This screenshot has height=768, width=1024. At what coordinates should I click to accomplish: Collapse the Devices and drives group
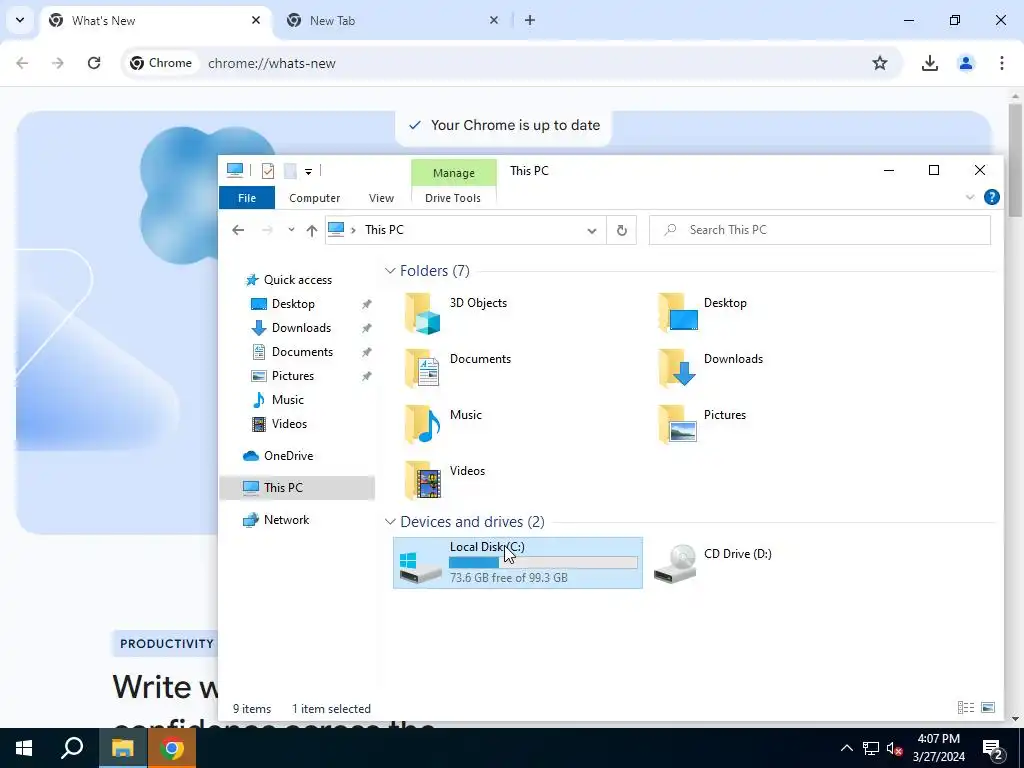(390, 522)
